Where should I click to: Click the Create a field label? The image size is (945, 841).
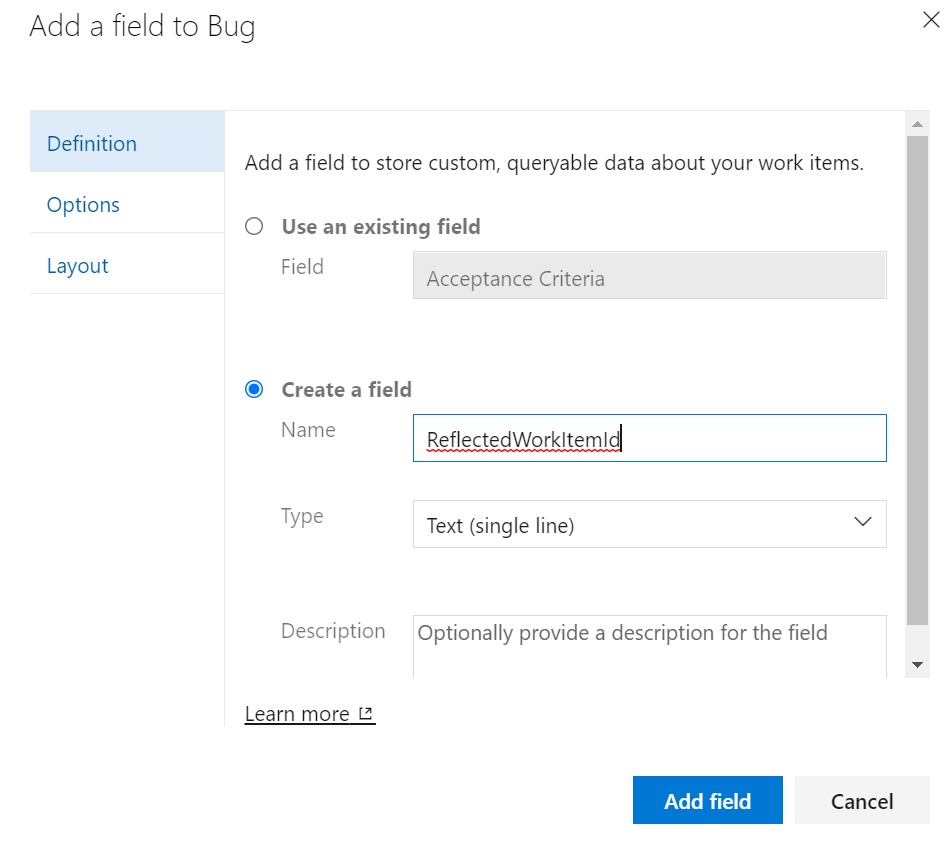347,389
